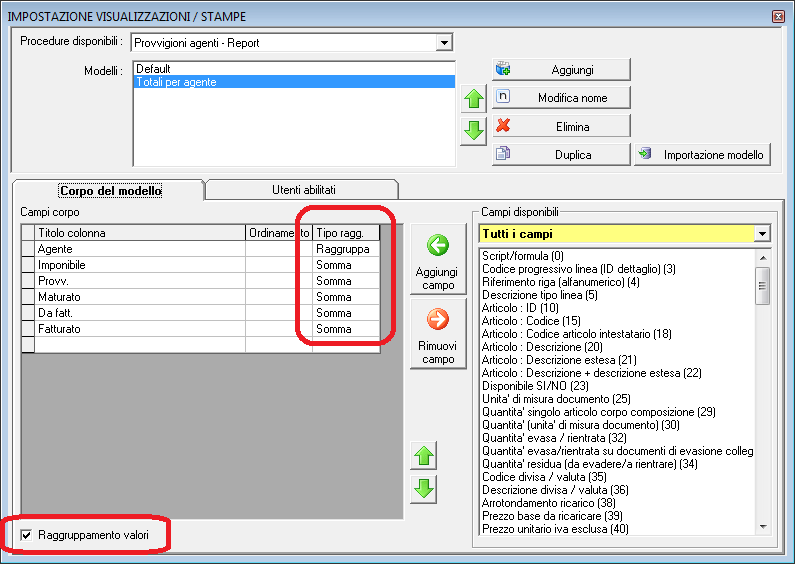Click the Elimina button
The height and width of the screenshot is (564, 795).
point(561,126)
